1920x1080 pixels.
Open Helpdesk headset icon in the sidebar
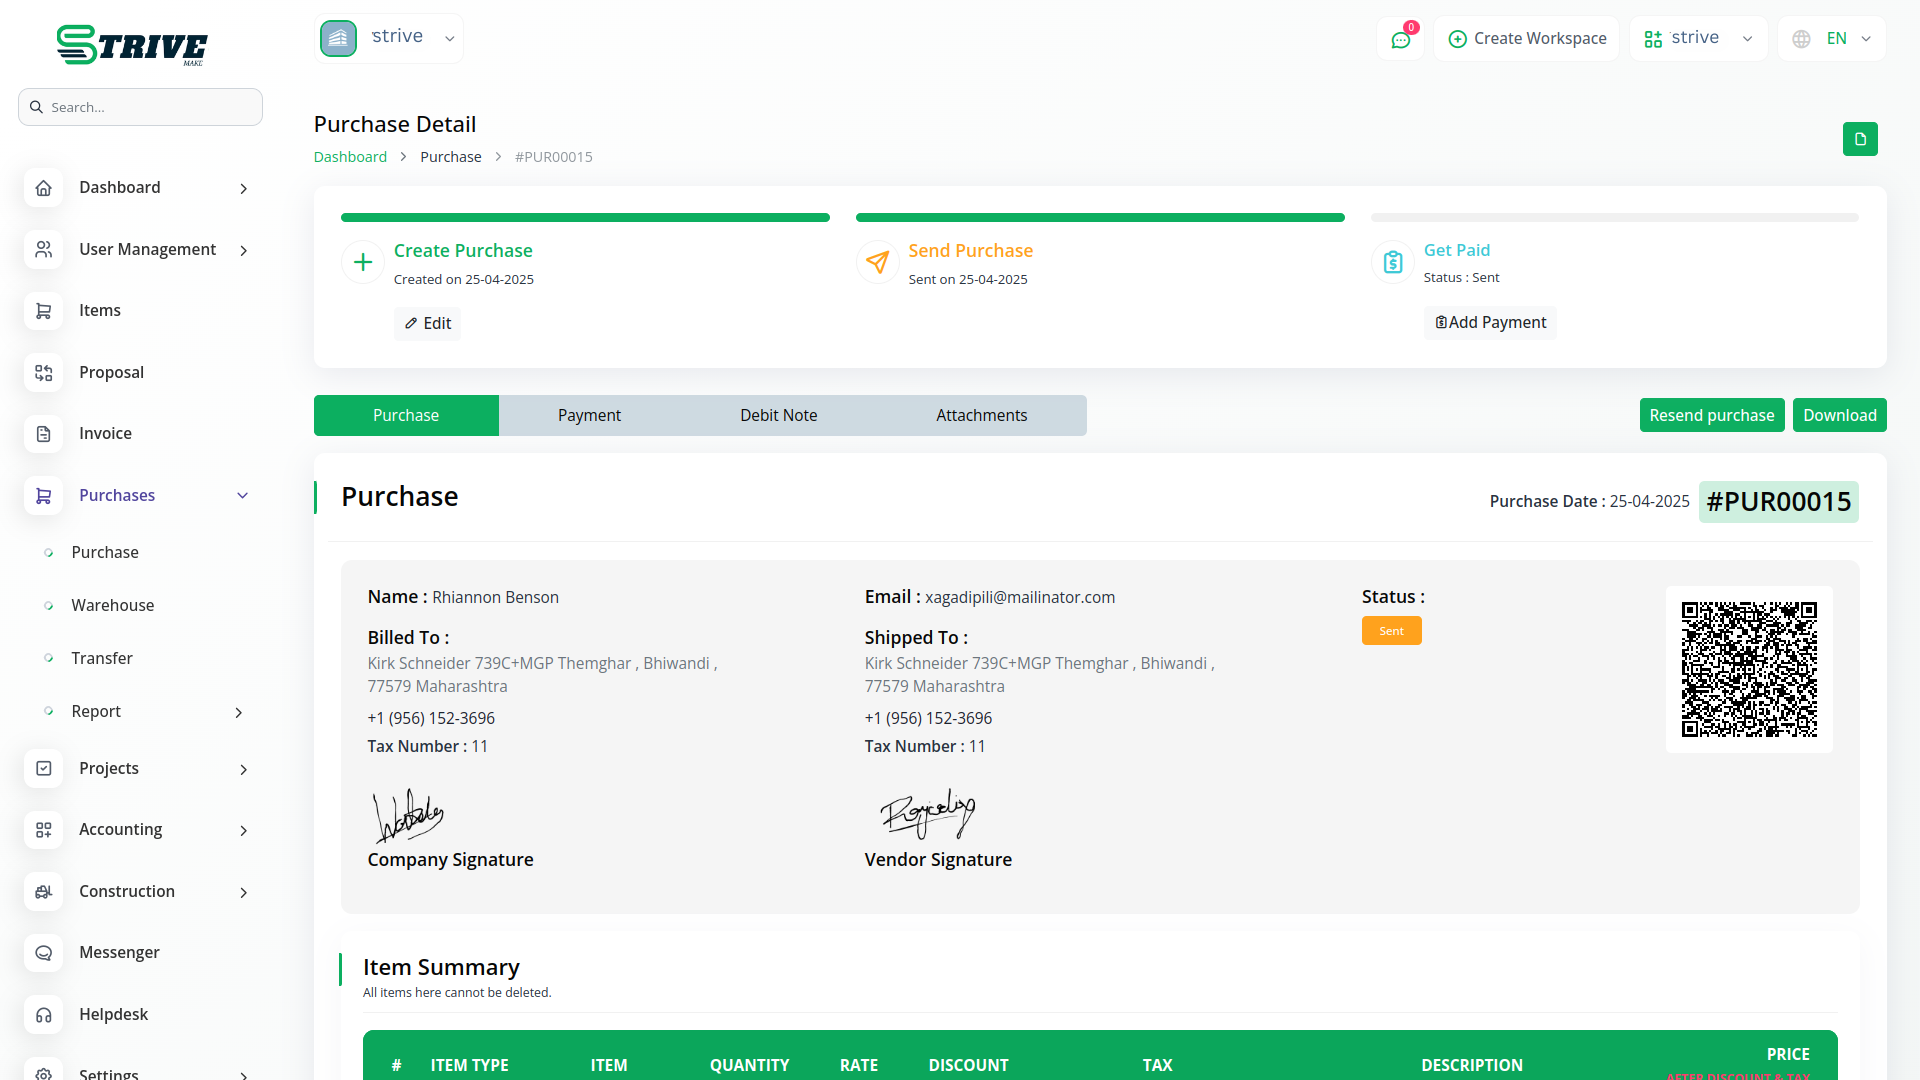coord(44,1015)
